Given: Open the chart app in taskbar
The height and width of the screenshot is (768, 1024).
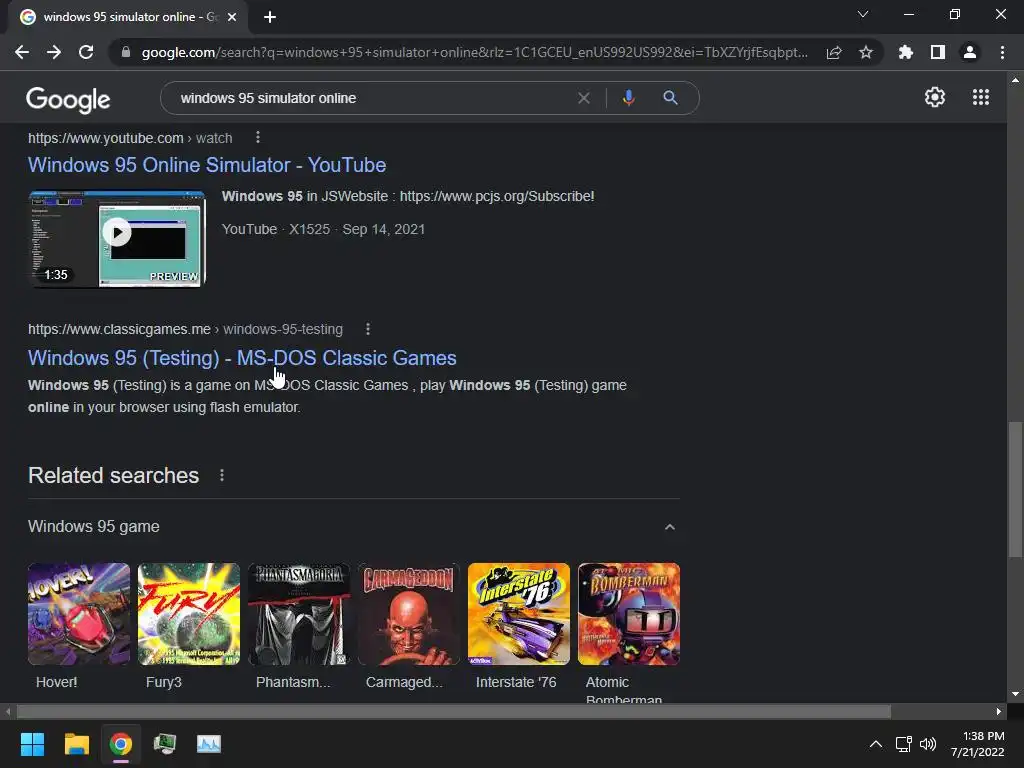Looking at the screenshot, I should point(209,744).
